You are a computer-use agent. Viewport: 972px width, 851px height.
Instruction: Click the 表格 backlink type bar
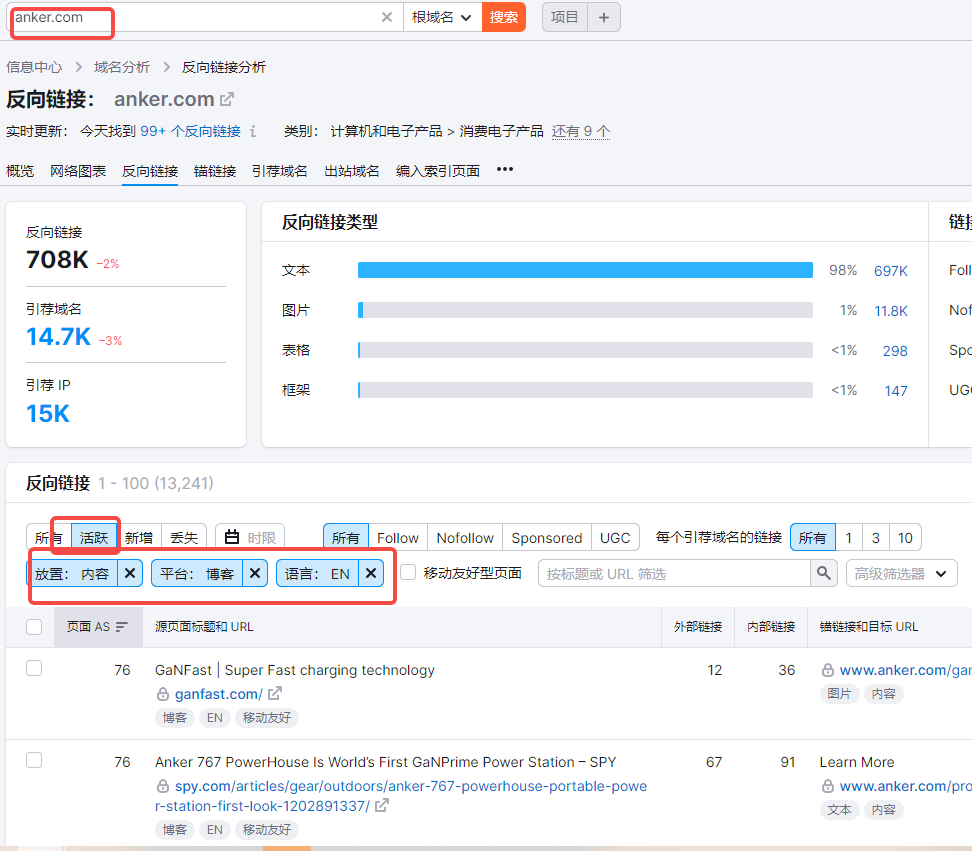[x=585, y=350]
